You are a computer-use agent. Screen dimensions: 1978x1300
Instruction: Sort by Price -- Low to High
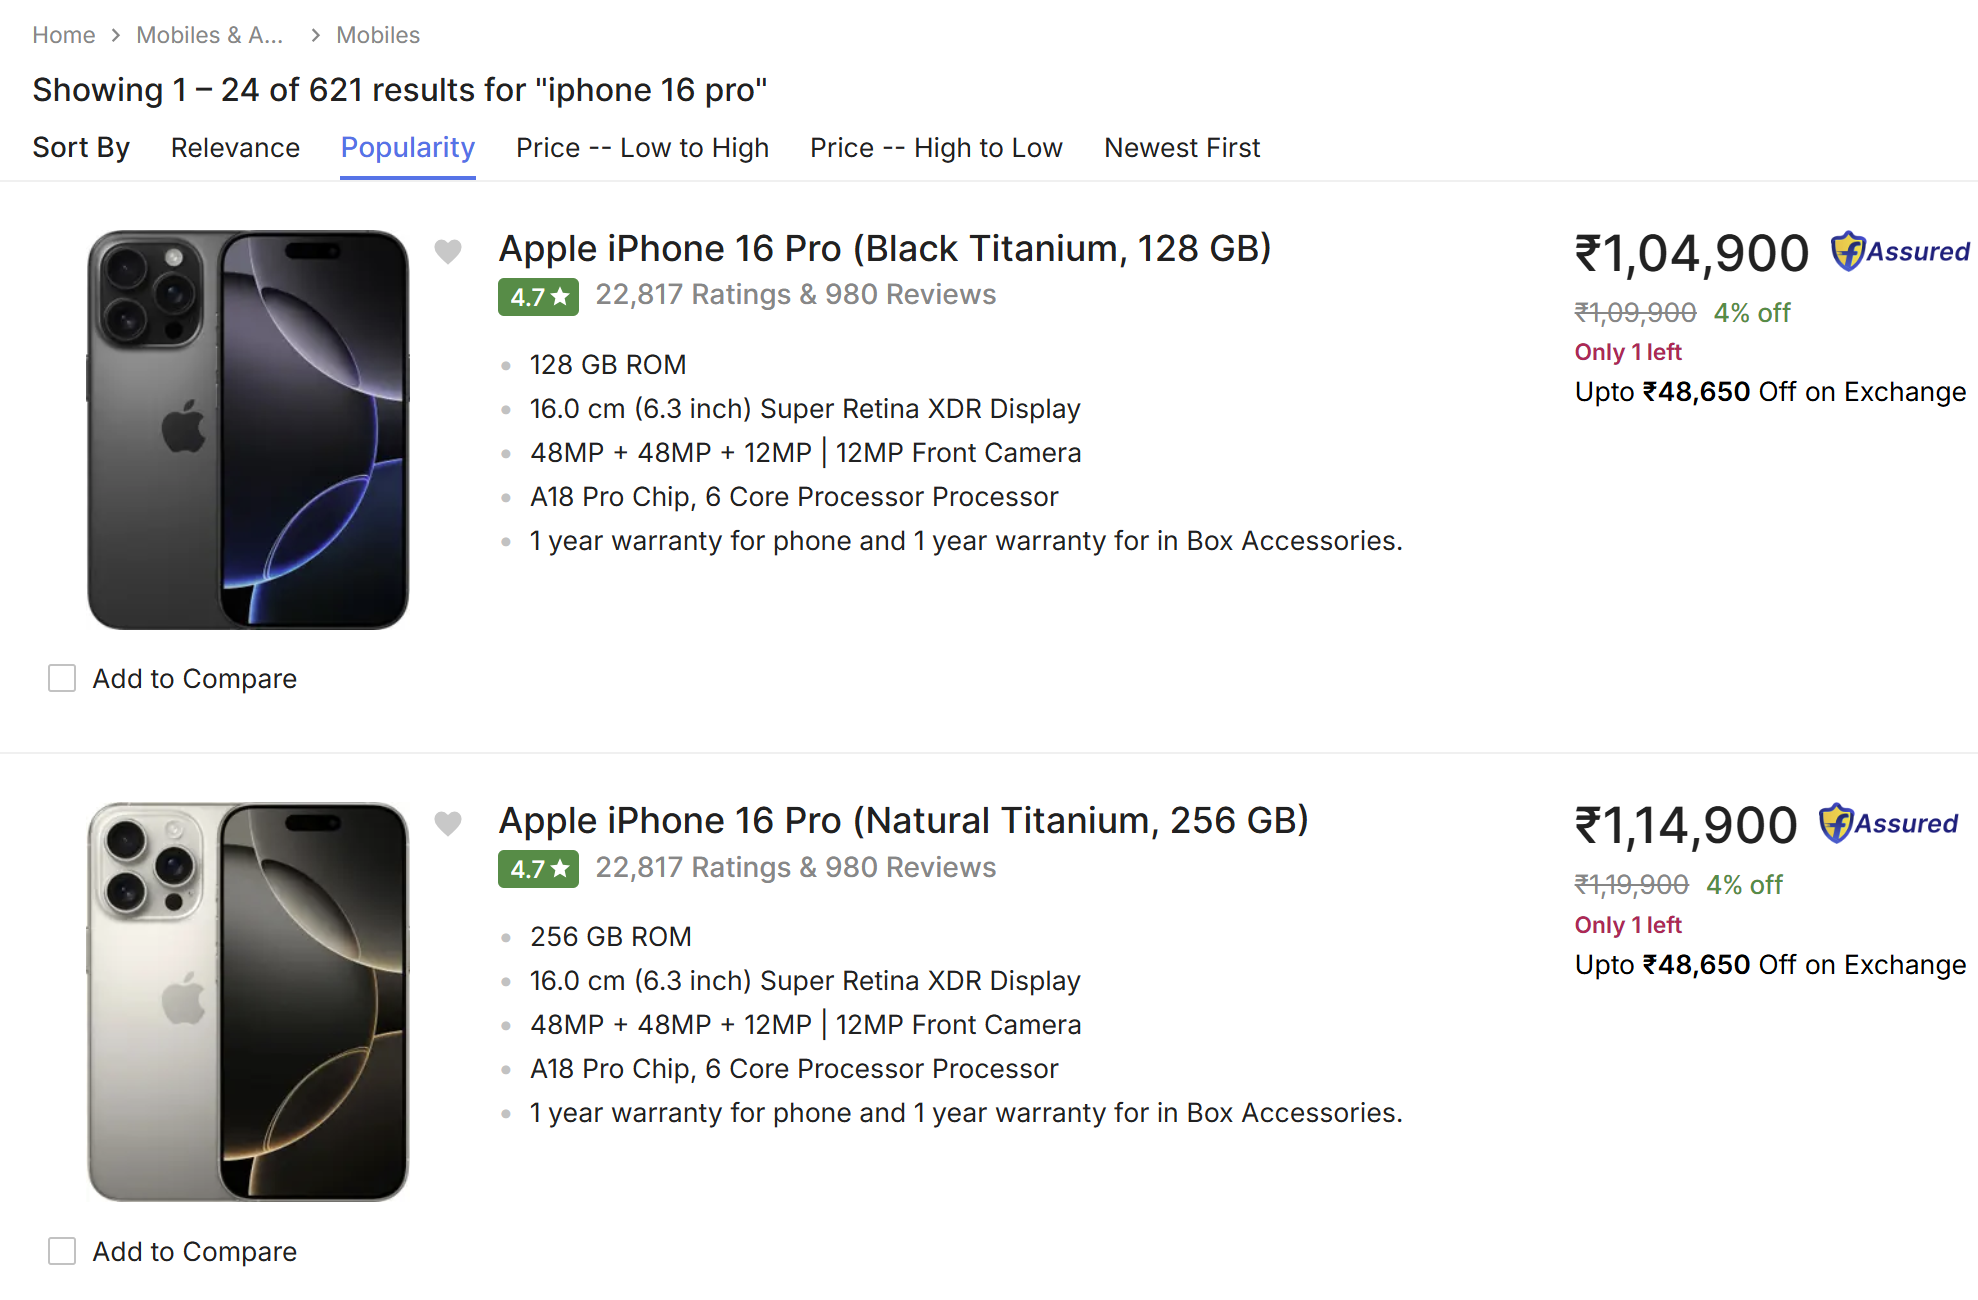642,147
